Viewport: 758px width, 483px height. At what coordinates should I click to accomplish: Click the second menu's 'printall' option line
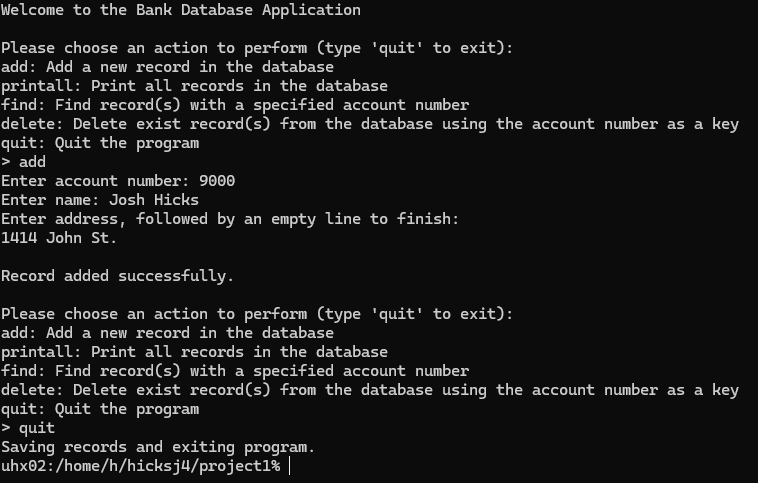194,352
